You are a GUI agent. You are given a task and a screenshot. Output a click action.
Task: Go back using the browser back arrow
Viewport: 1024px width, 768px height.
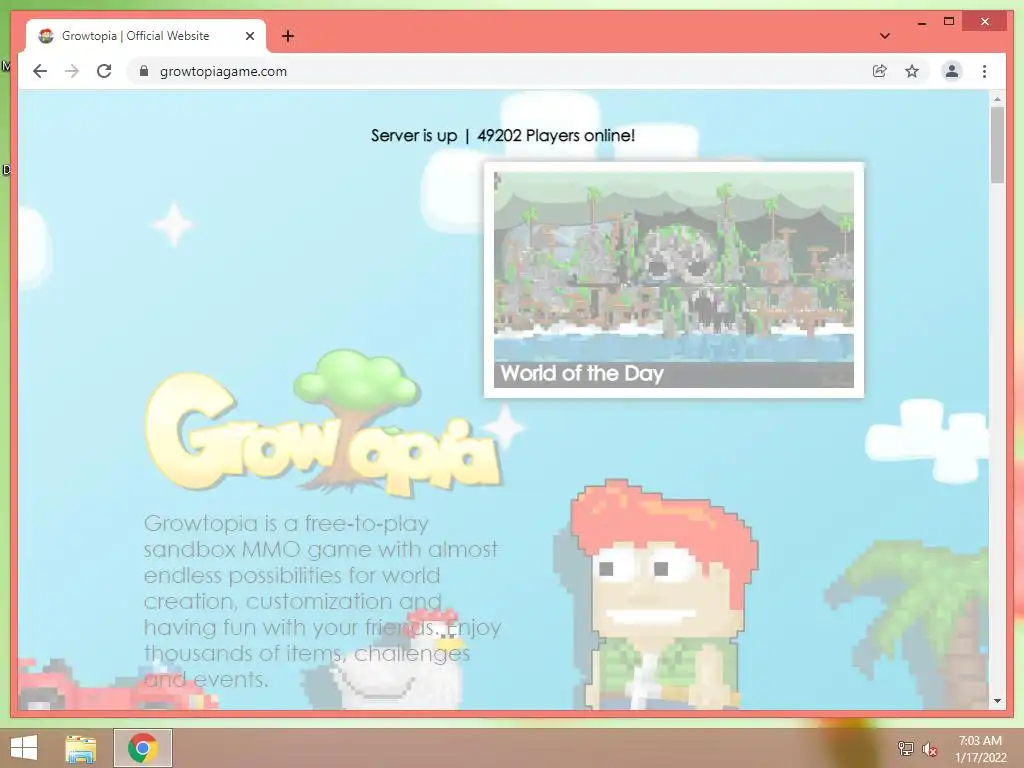click(x=40, y=71)
